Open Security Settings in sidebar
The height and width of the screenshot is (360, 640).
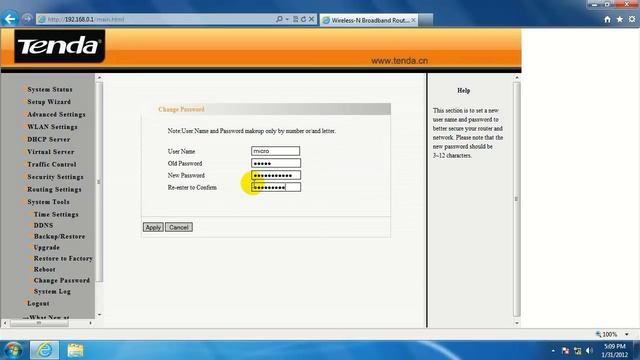(x=56, y=177)
